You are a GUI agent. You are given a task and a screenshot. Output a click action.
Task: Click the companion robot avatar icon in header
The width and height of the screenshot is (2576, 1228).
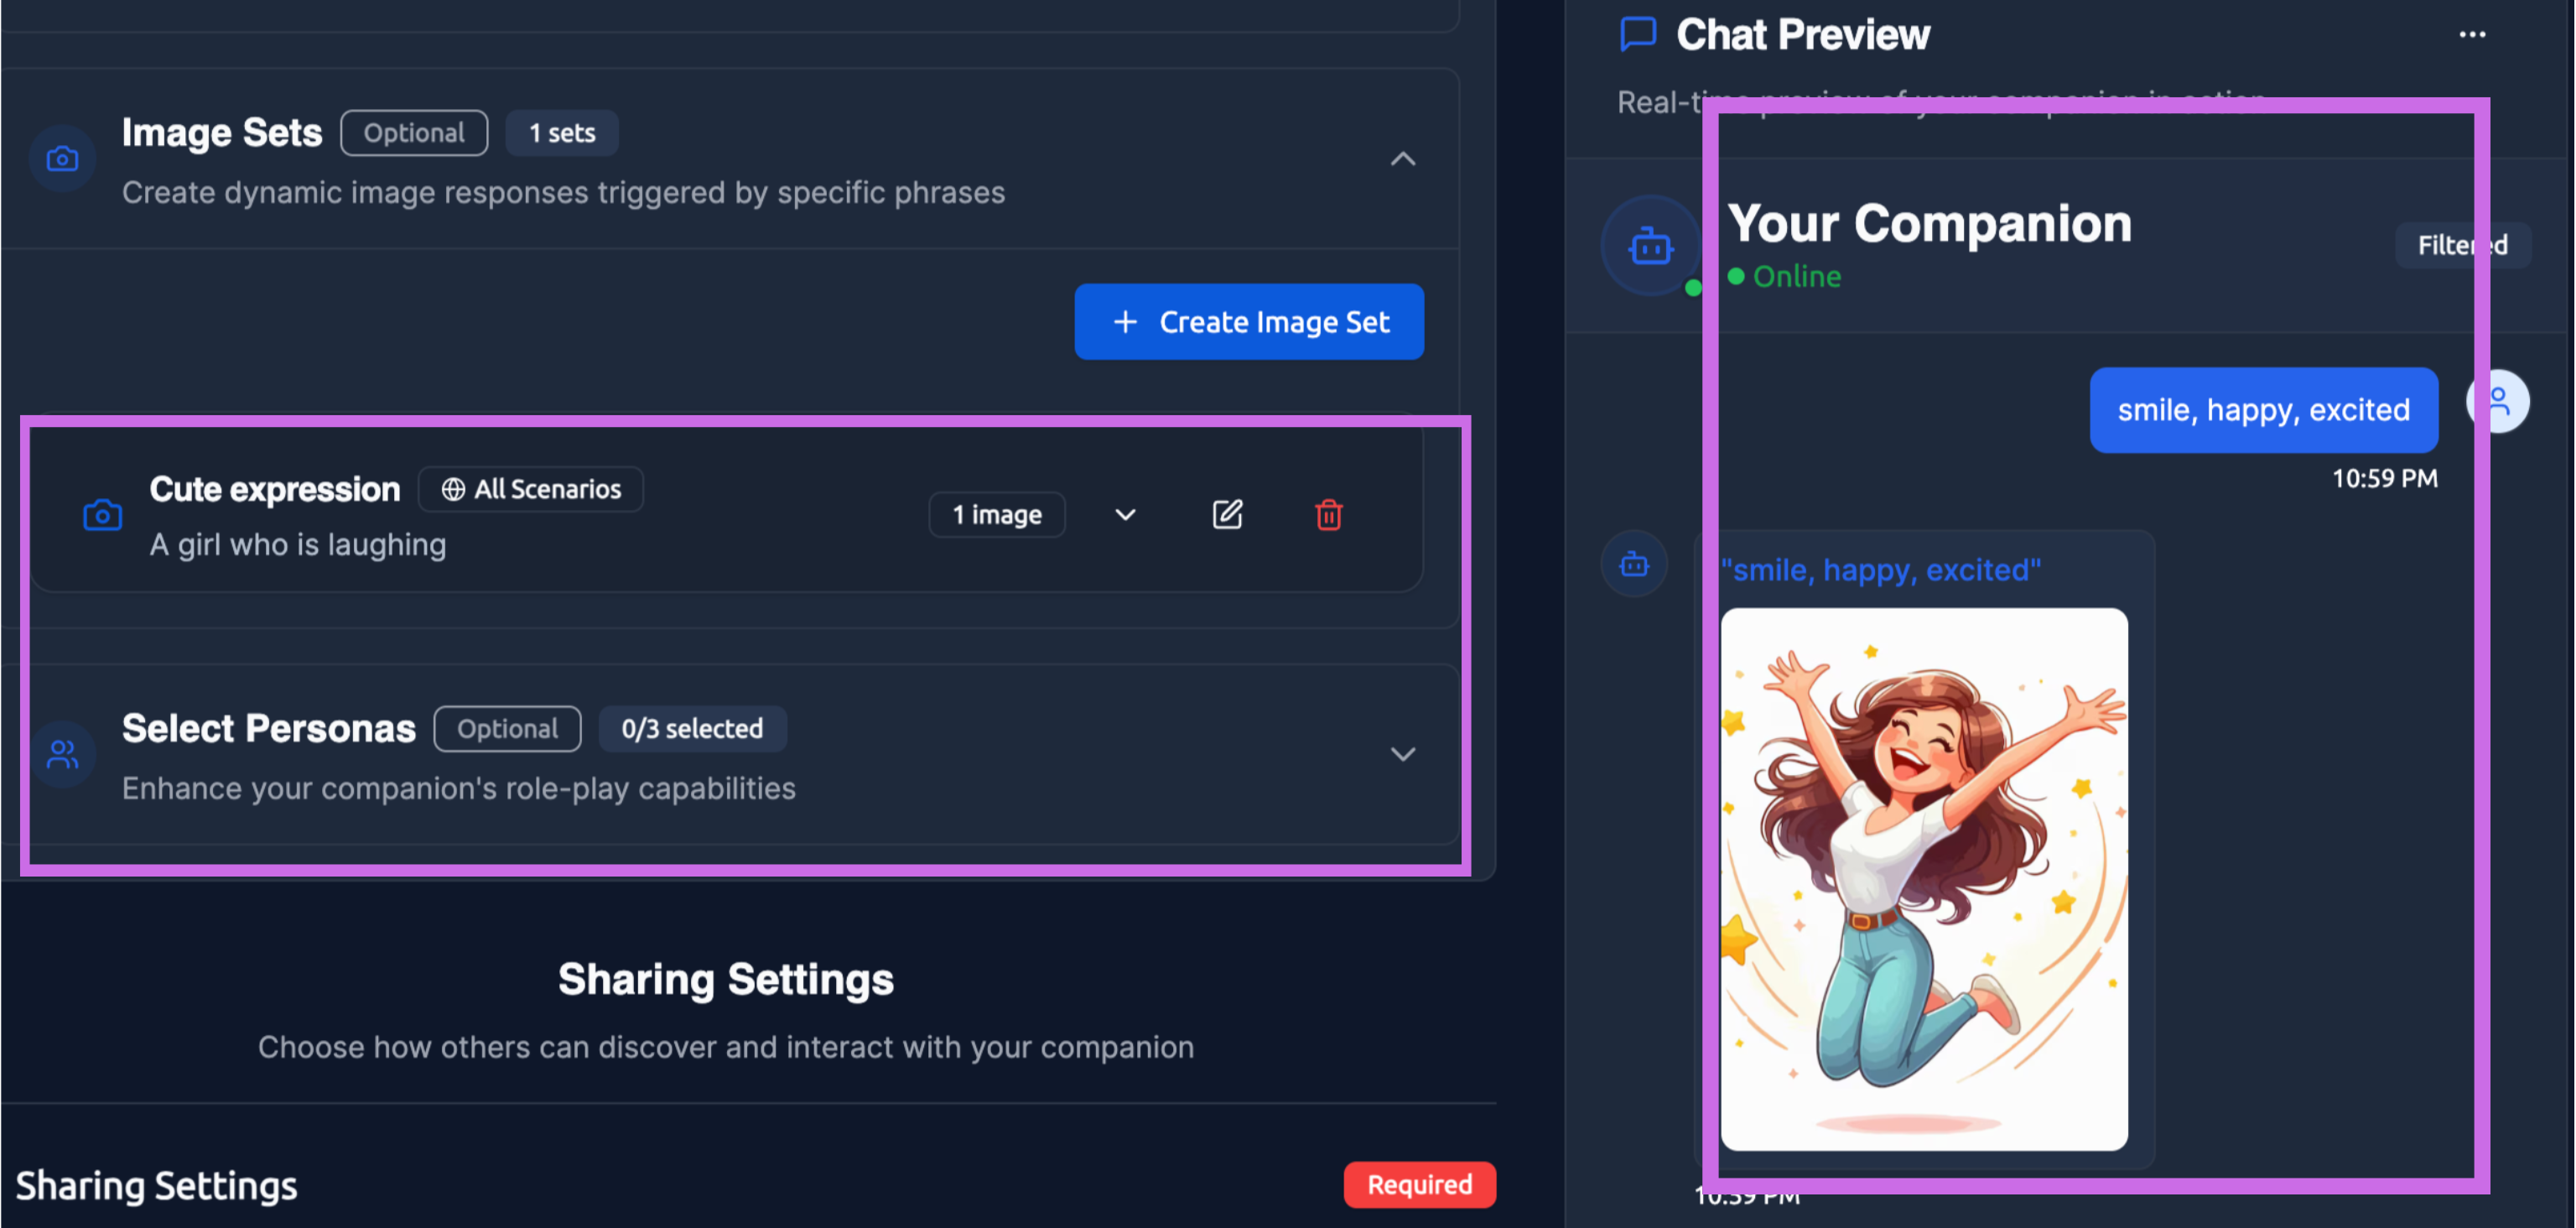[1651, 246]
